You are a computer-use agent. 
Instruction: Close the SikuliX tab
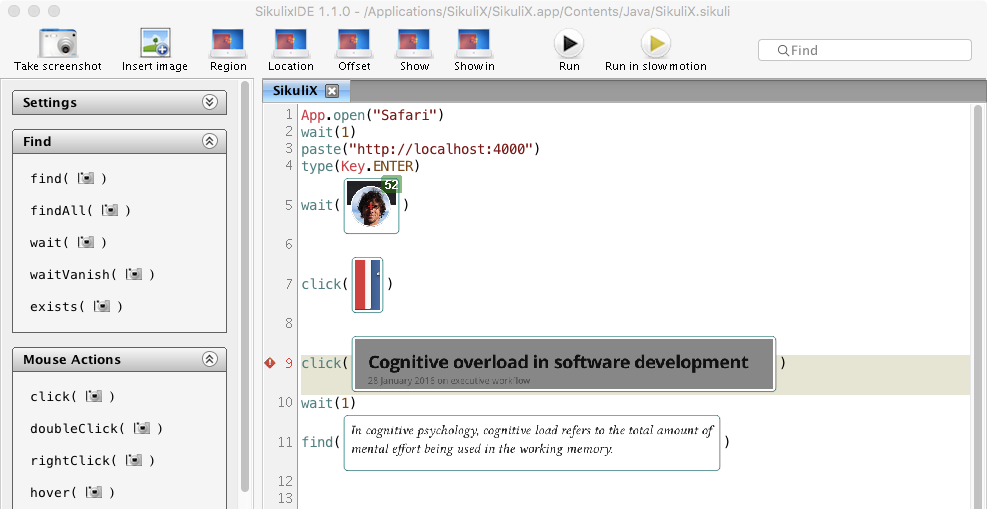coord(332,91)
